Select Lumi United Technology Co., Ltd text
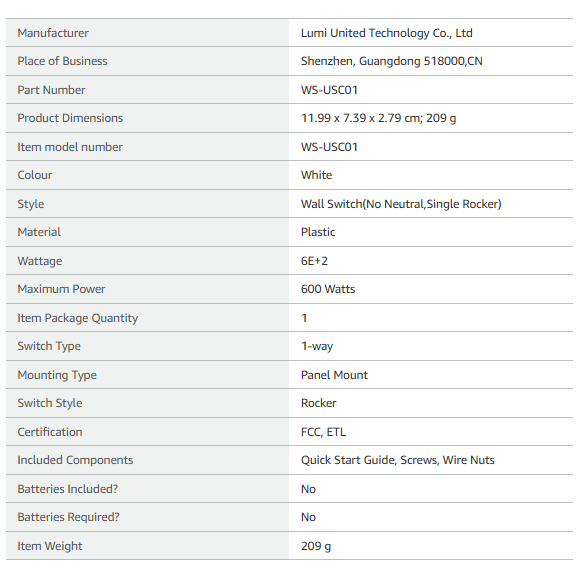 [386, 33]
